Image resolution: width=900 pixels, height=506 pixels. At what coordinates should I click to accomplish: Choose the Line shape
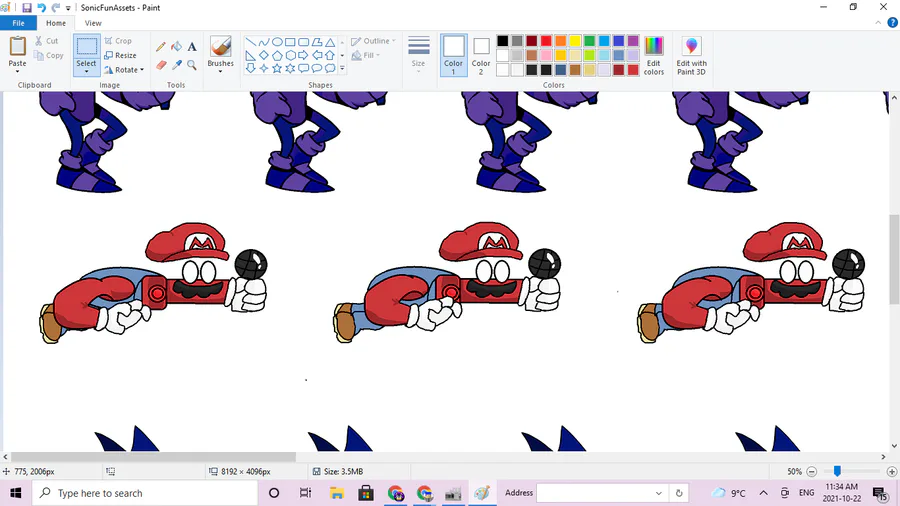click(251, 42)
